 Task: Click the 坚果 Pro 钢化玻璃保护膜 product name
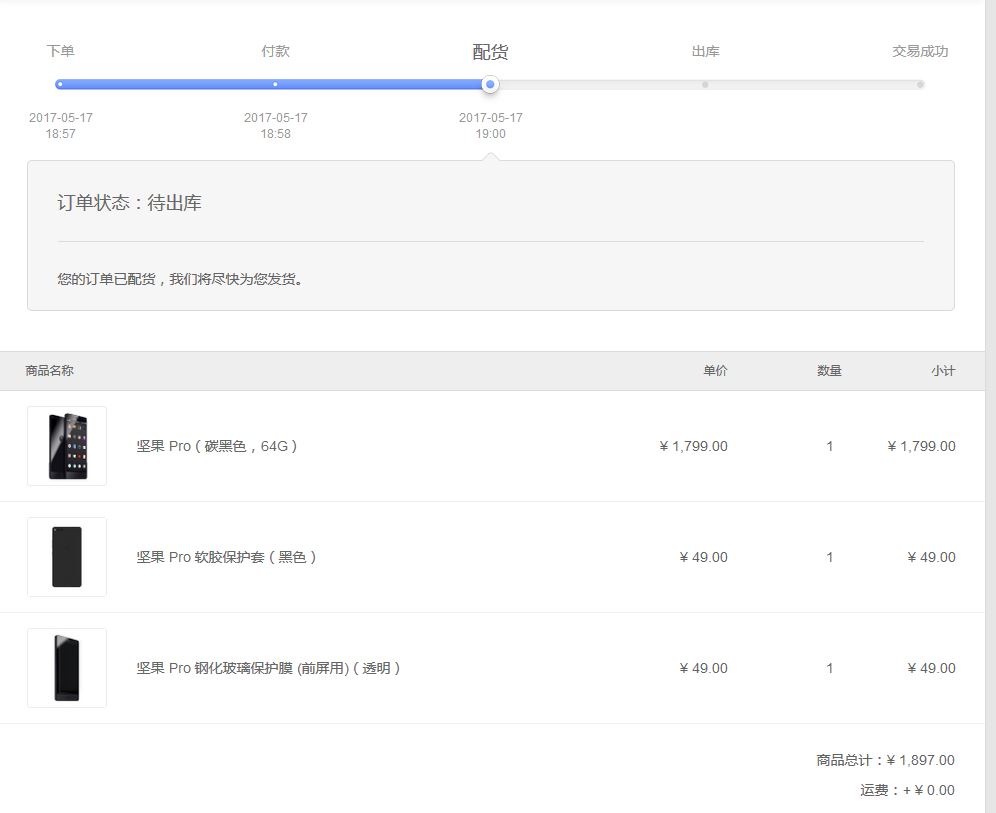pos(268,668)
